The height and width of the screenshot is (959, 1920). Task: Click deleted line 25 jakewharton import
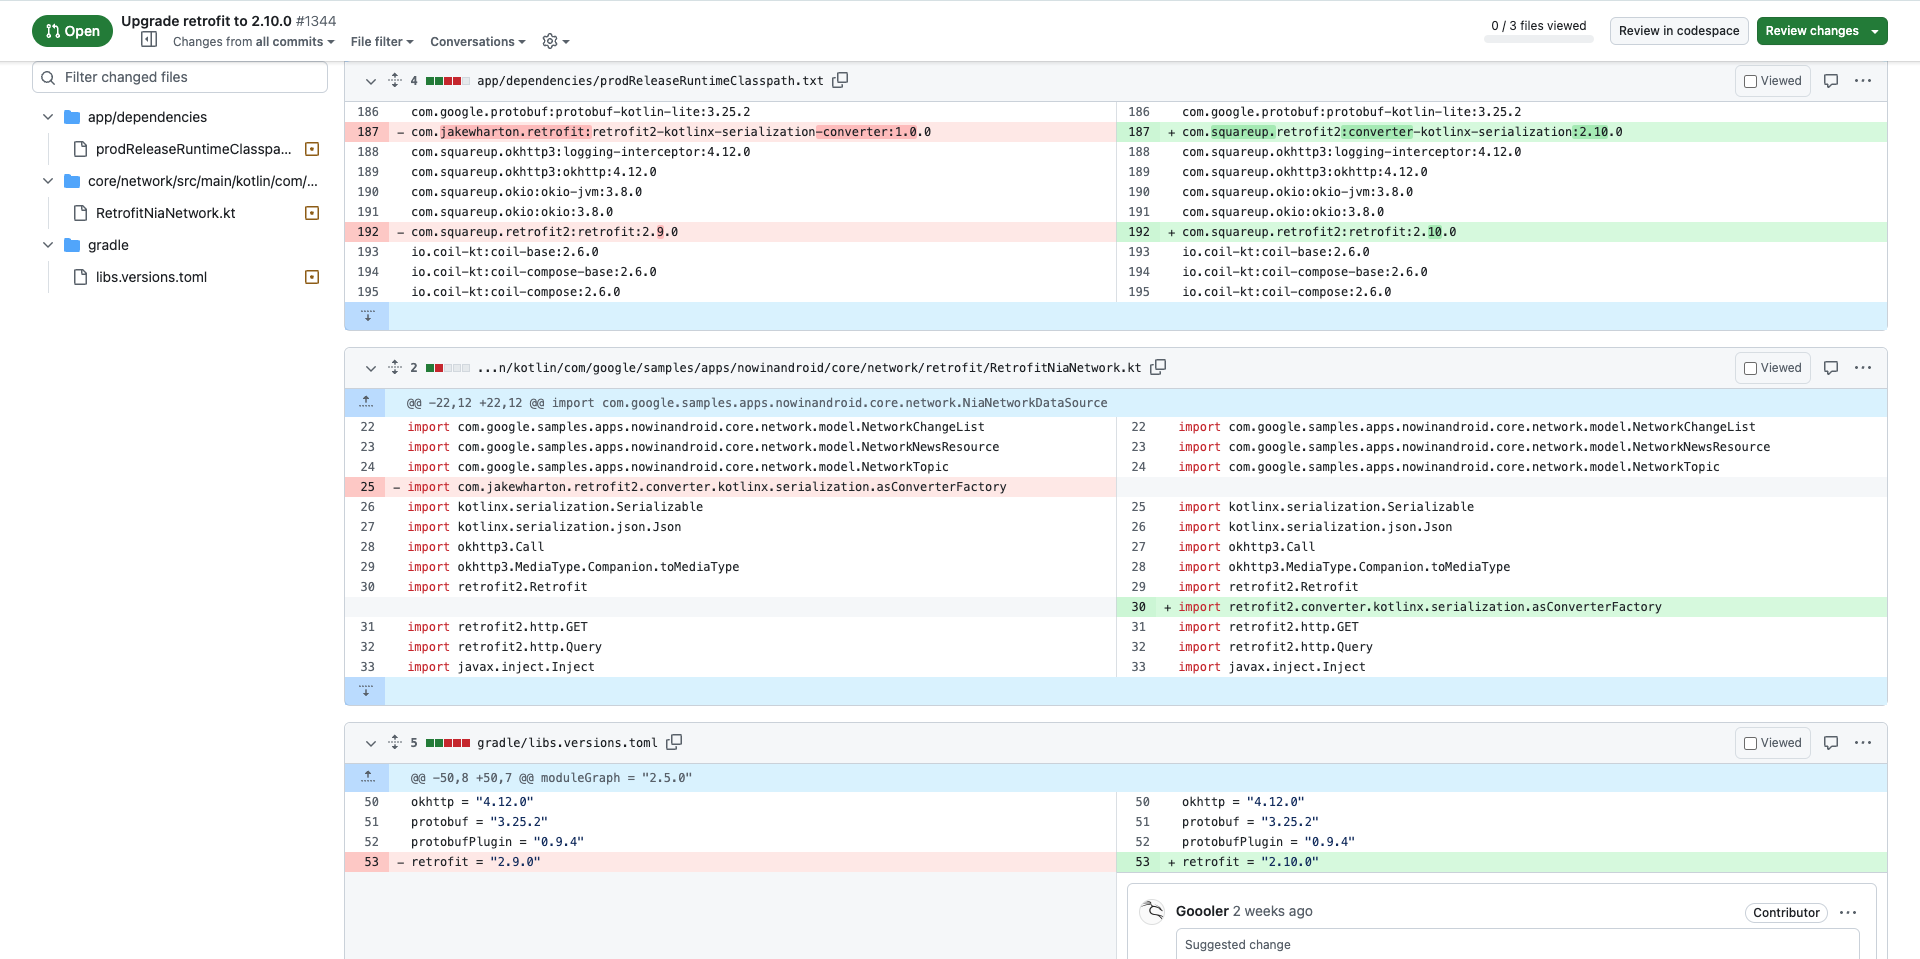coord(730,487)
